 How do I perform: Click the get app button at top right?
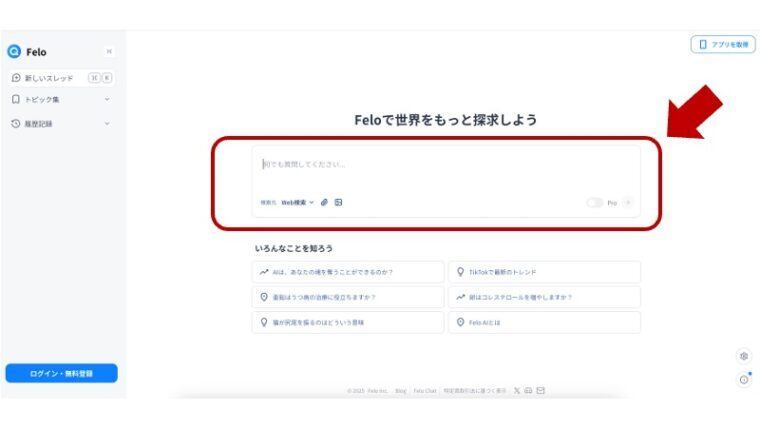pyautogui.click(x=723, y=44)
